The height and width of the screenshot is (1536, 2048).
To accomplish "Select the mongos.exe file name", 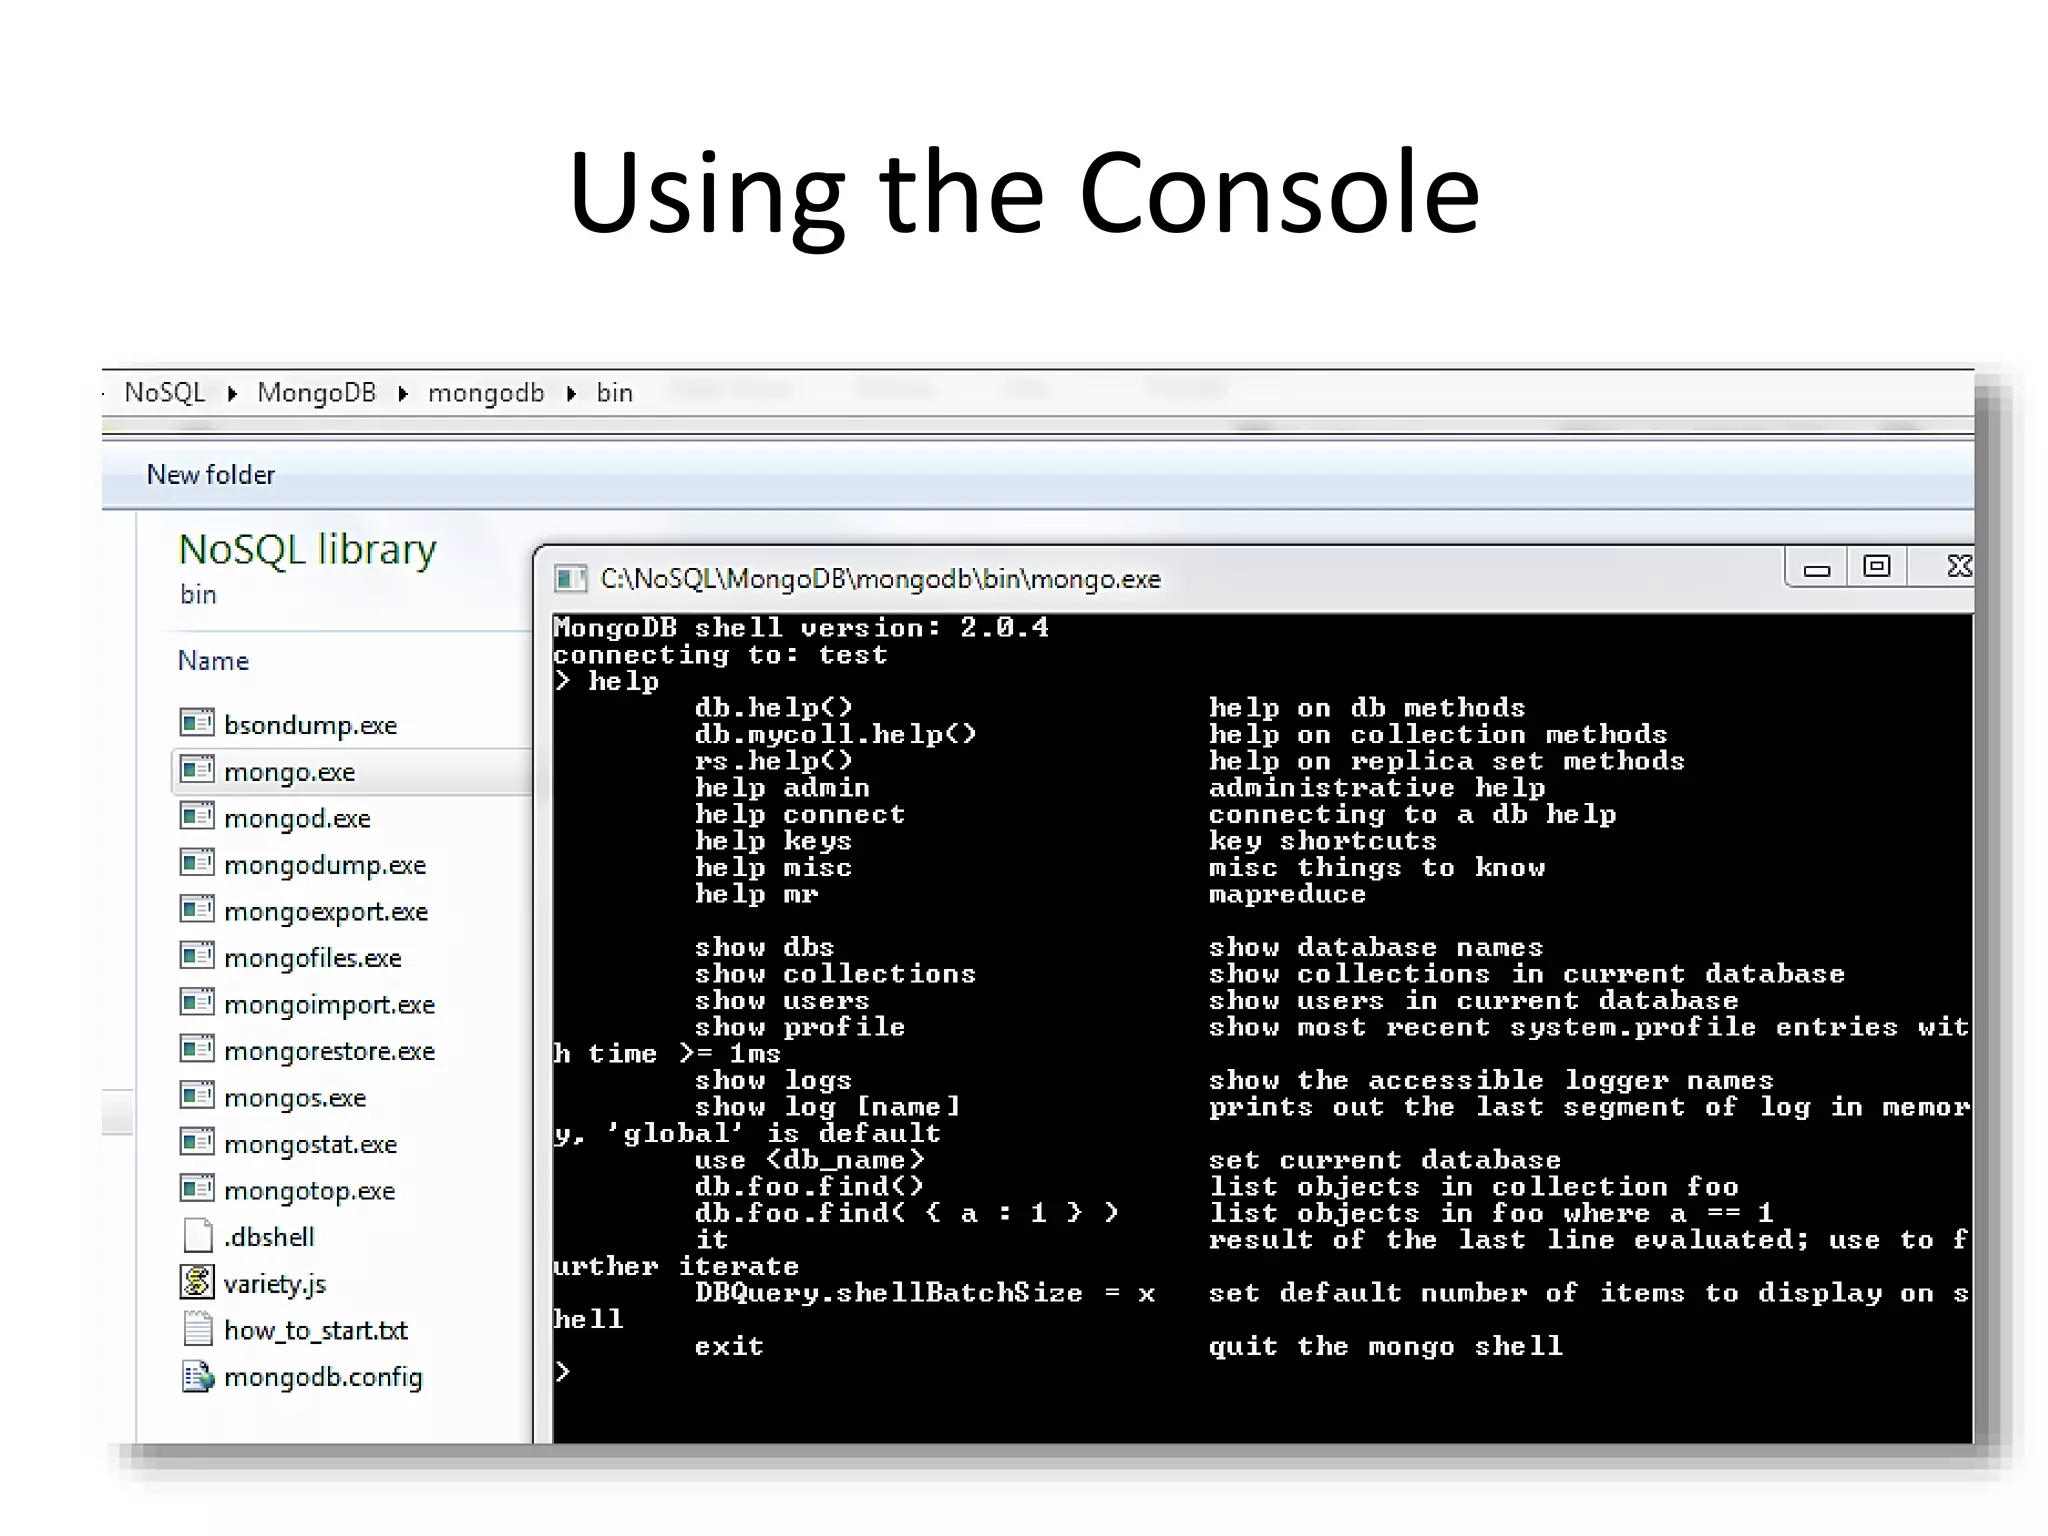I will [x=295, y=1098].
